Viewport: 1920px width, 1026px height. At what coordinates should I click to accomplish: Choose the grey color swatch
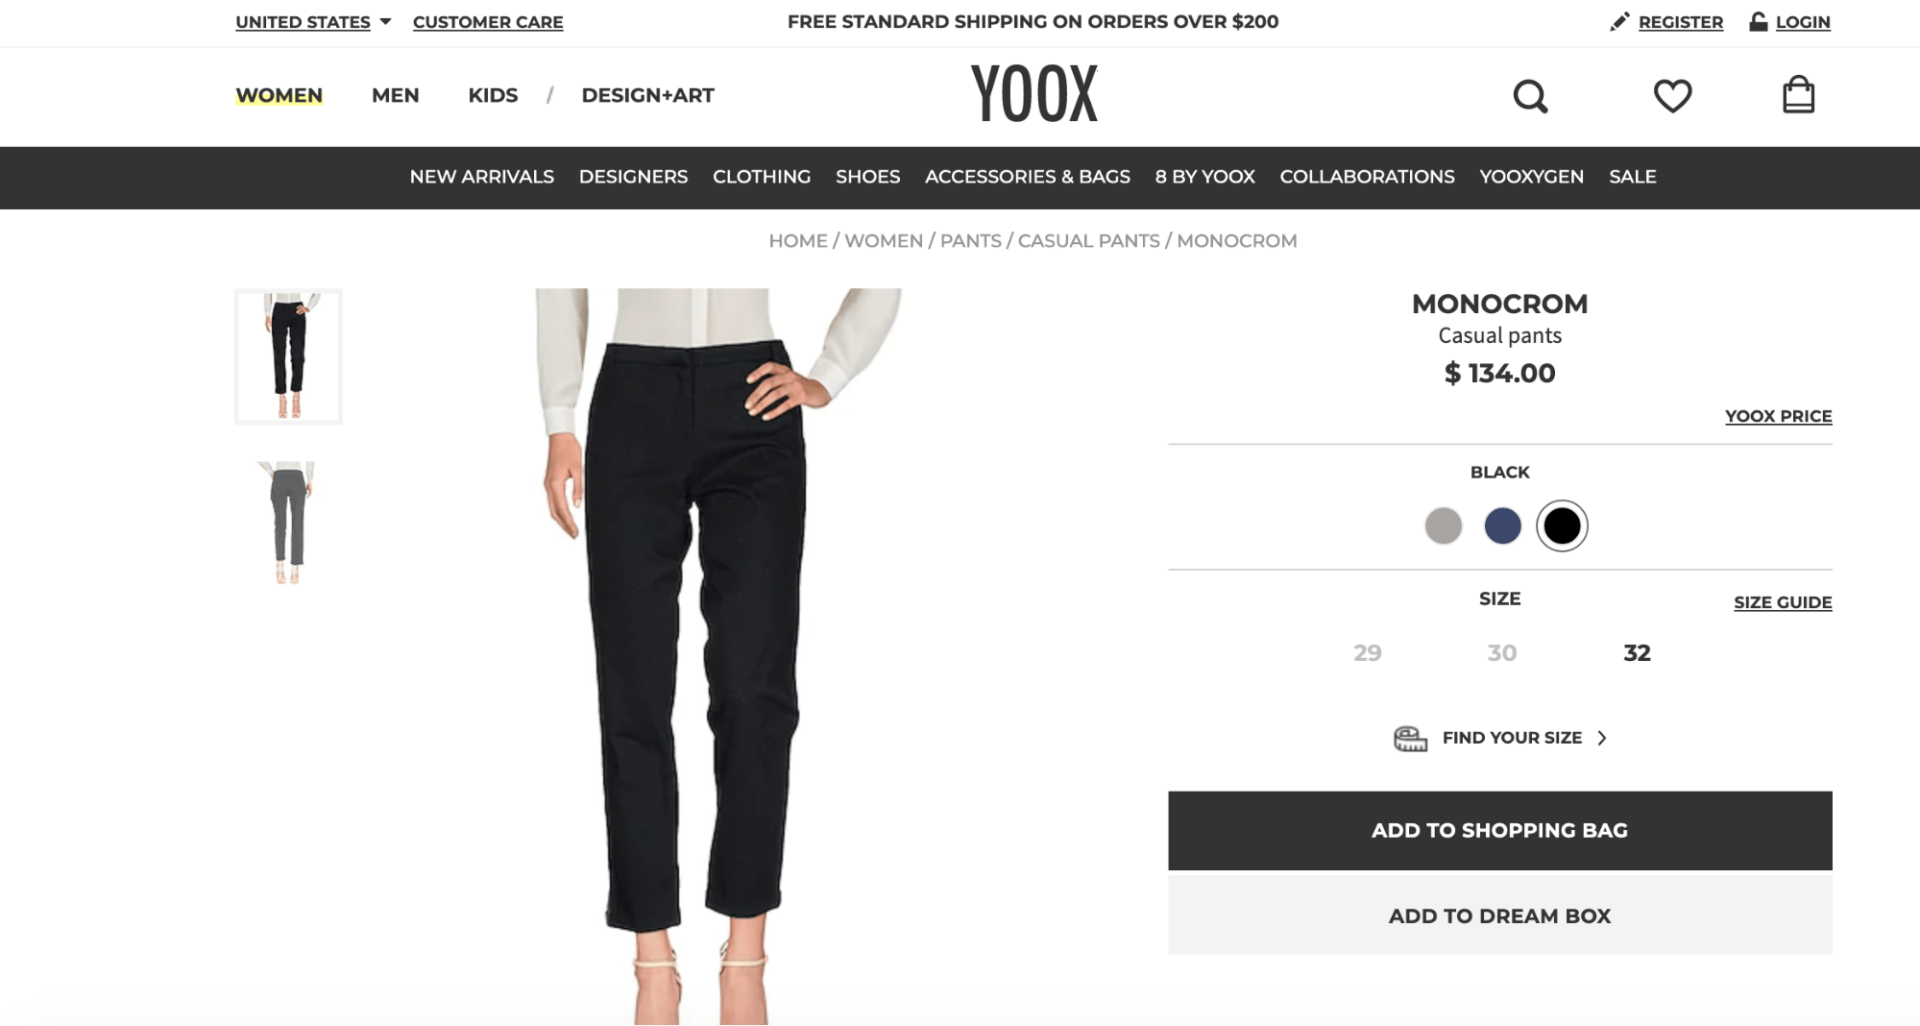point(1443,526)
